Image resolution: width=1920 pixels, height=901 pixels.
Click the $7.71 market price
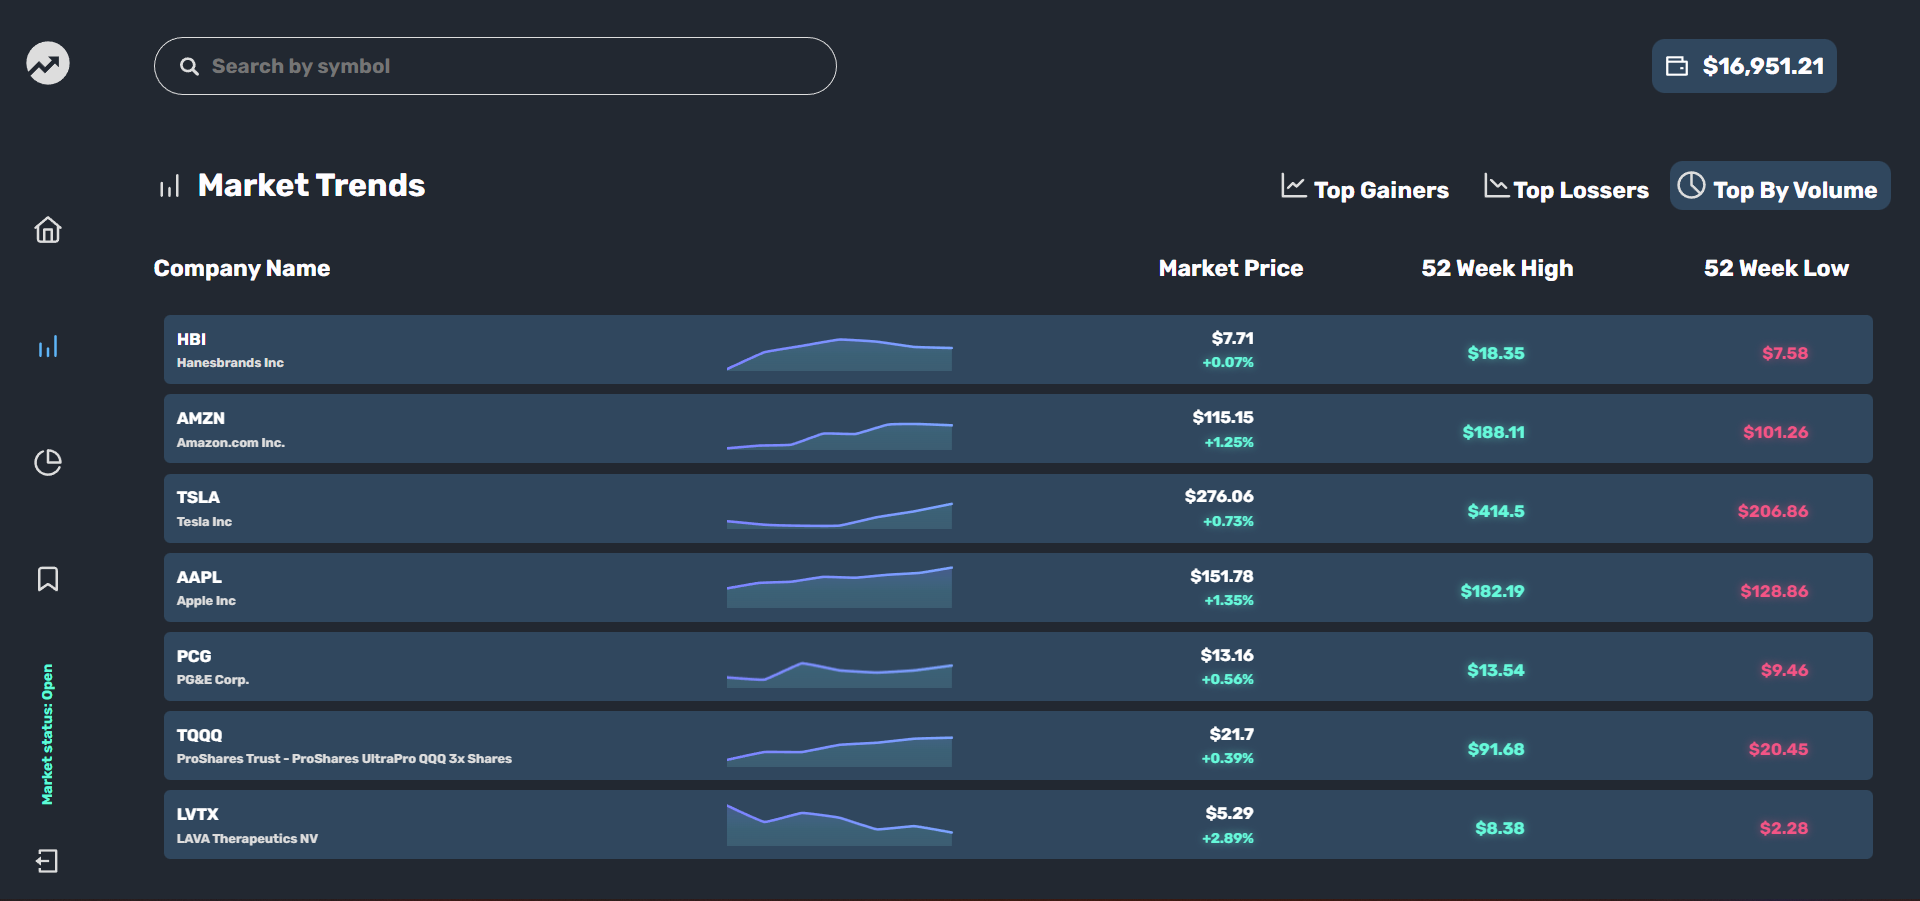[x=1232, y=338]
